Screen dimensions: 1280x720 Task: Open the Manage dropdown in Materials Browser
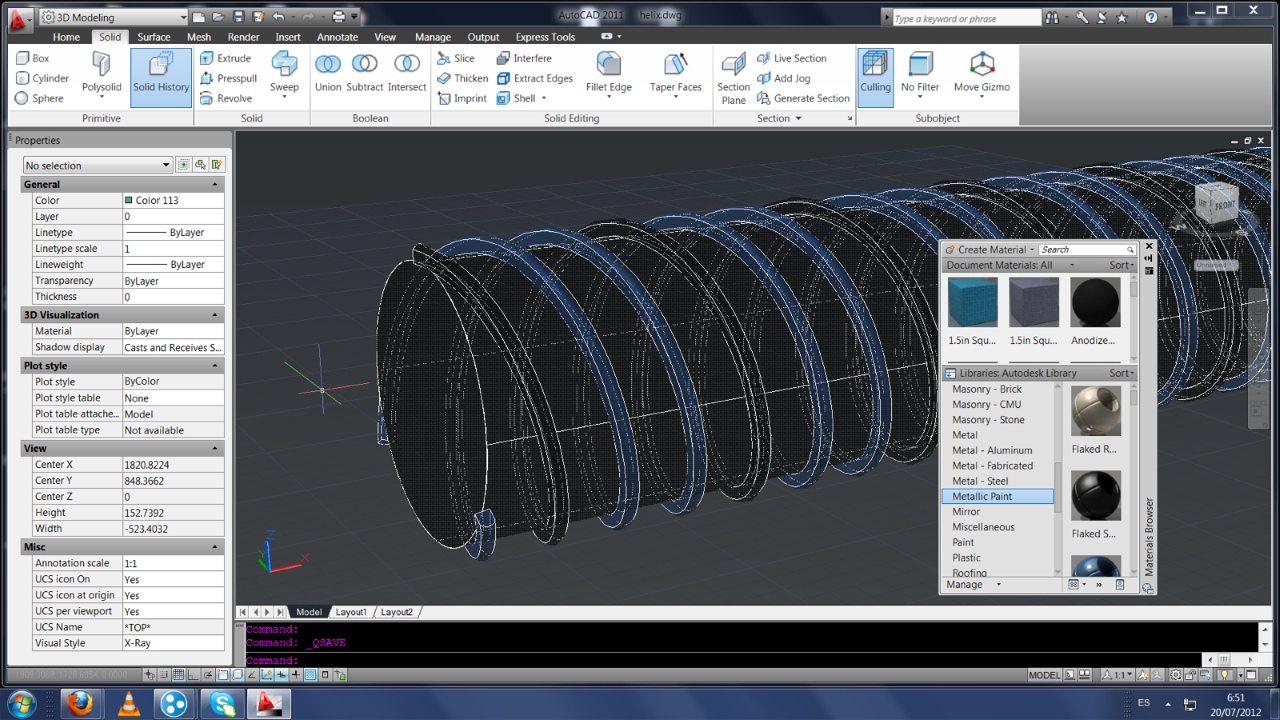(973, 584)
